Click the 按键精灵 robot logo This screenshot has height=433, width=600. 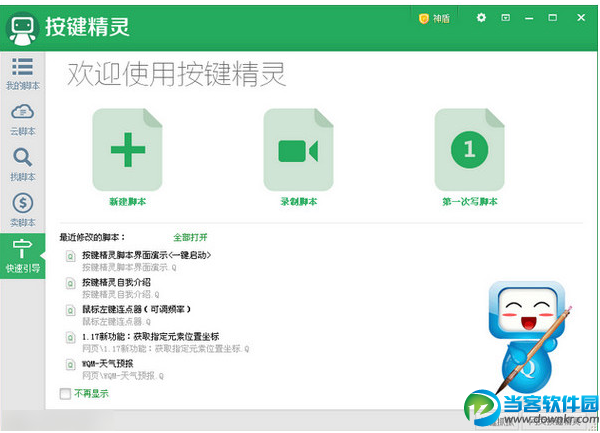(22, 28)
